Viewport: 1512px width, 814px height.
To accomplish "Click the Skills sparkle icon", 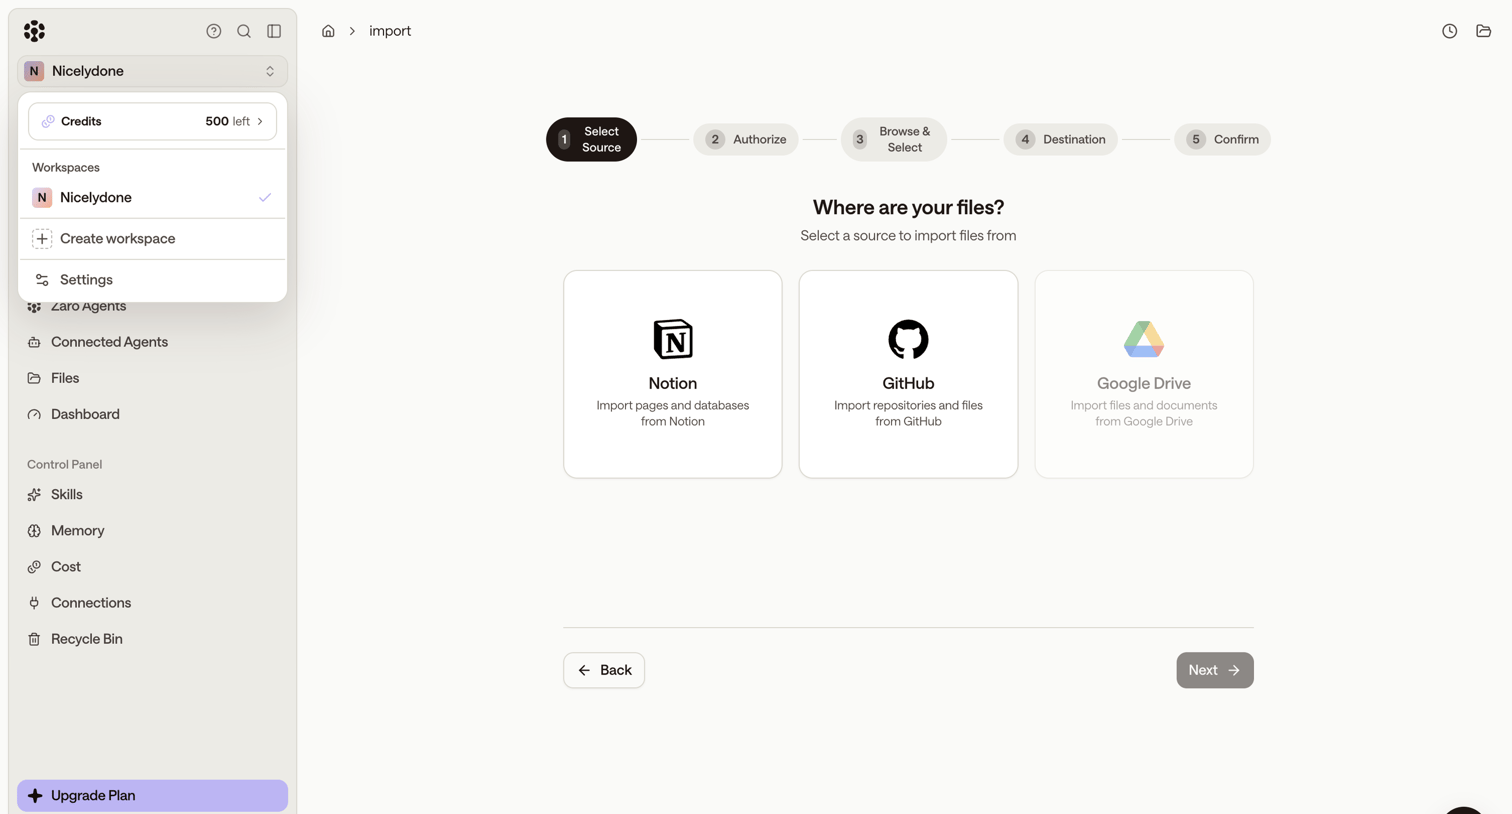I will tap(34, 495).
